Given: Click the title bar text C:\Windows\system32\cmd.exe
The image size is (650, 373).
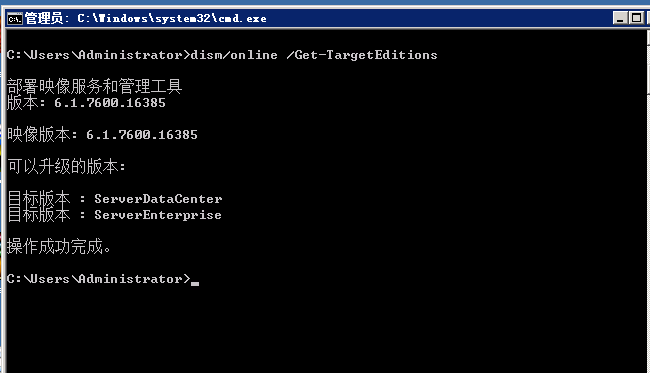Looking at the screenshot, I should (x=172, y=18).
